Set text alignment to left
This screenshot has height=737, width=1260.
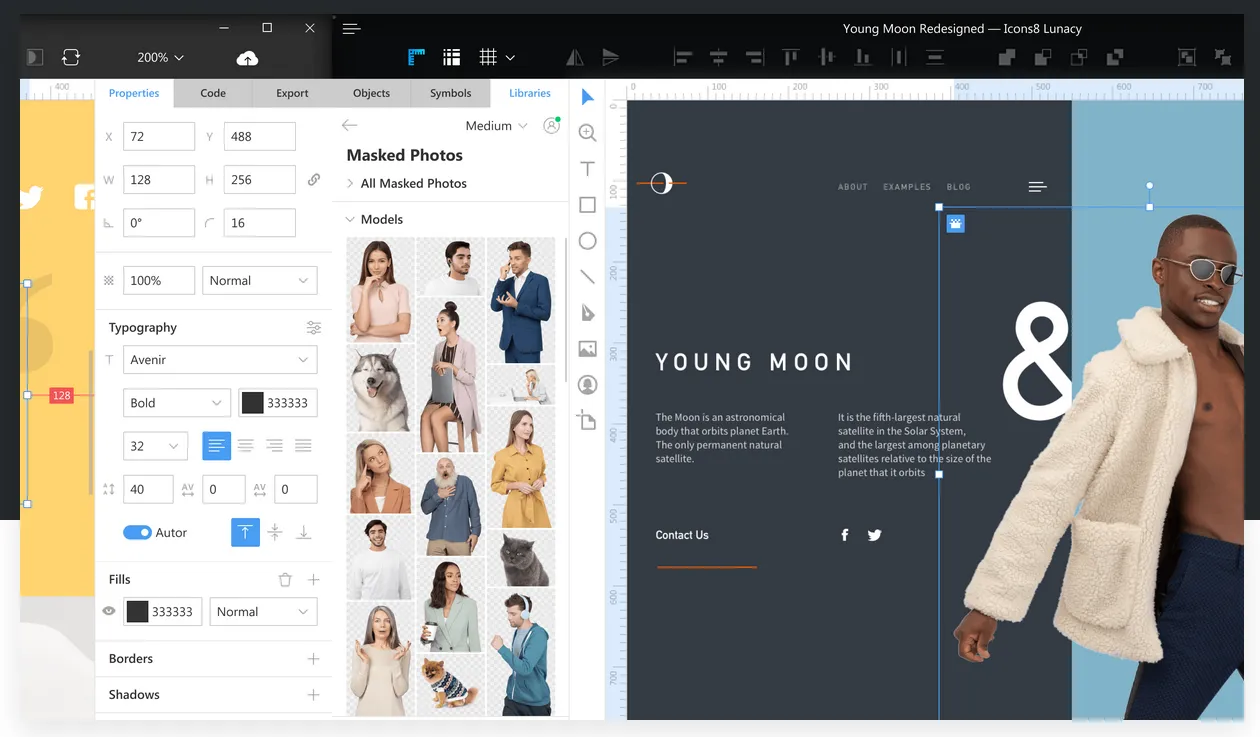coord(216,445)
